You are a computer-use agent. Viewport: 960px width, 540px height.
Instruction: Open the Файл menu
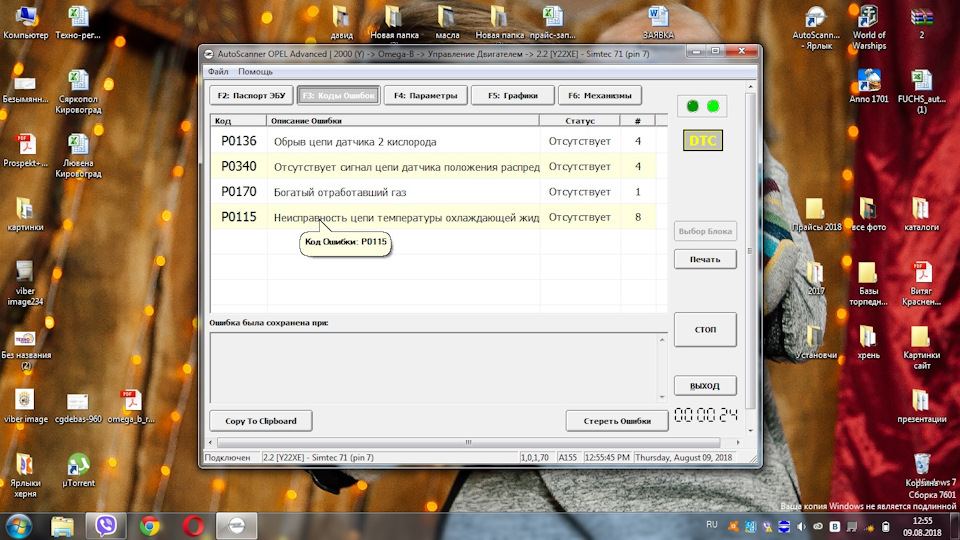218,72
